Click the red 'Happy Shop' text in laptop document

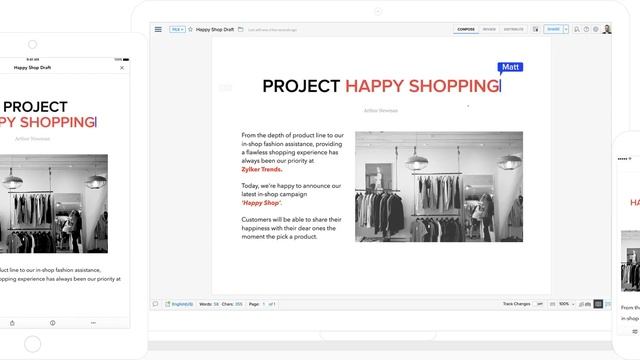261,203
